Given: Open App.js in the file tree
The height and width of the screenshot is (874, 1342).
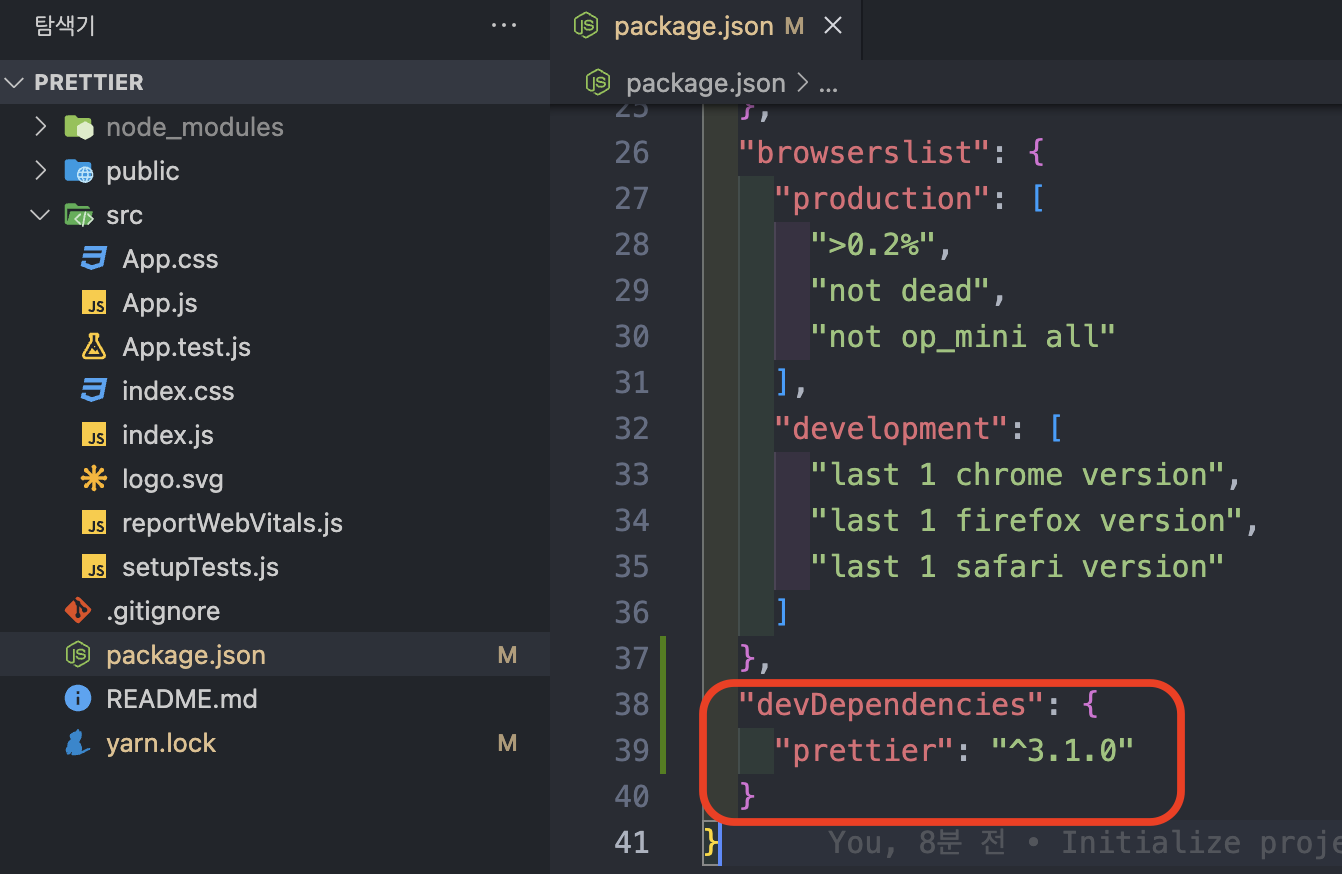Looking at the screenshot, I should (x=160, y=303).
